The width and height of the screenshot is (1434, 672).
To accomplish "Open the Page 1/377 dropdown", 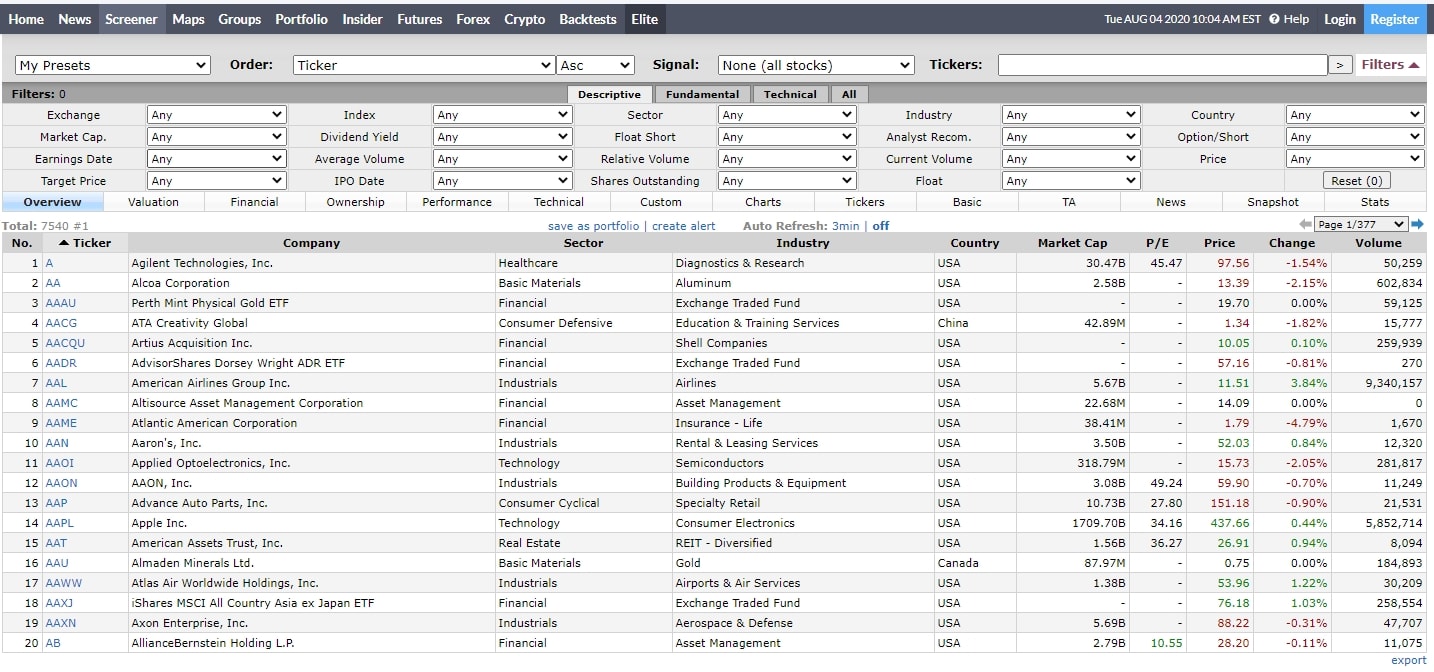I will [1361, 225].
